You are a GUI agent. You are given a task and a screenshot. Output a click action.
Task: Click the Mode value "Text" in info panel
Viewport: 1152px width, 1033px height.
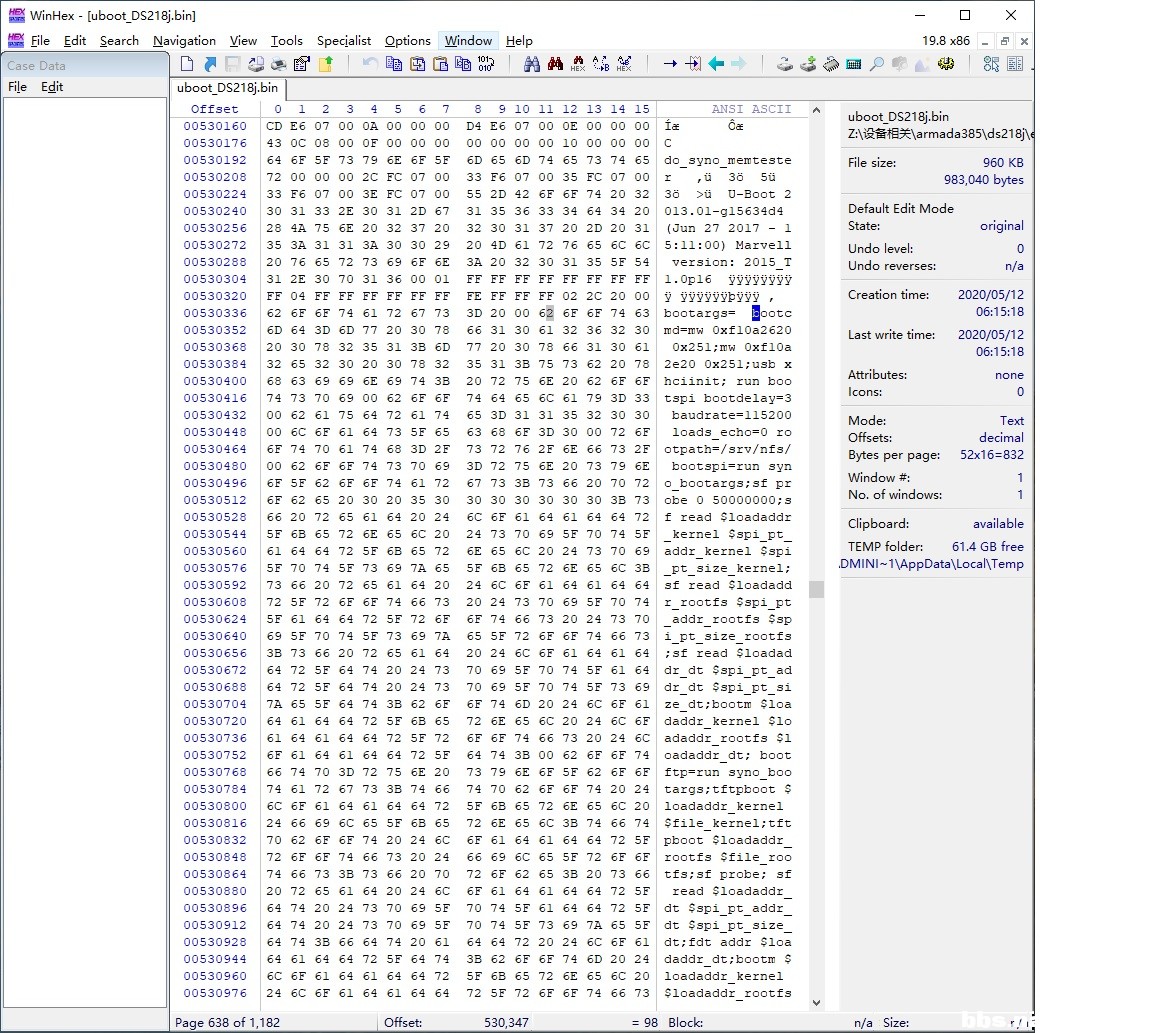coord(1012,421)
